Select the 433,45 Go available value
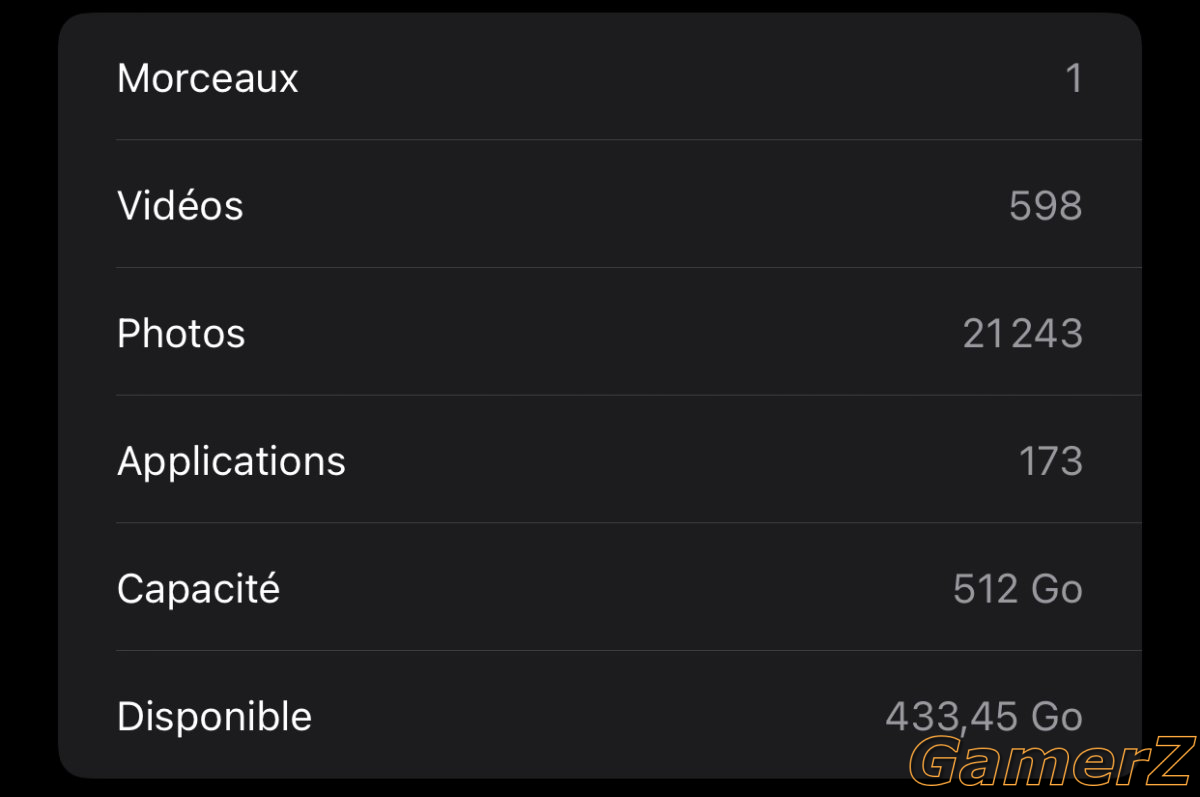 point(984,716)
